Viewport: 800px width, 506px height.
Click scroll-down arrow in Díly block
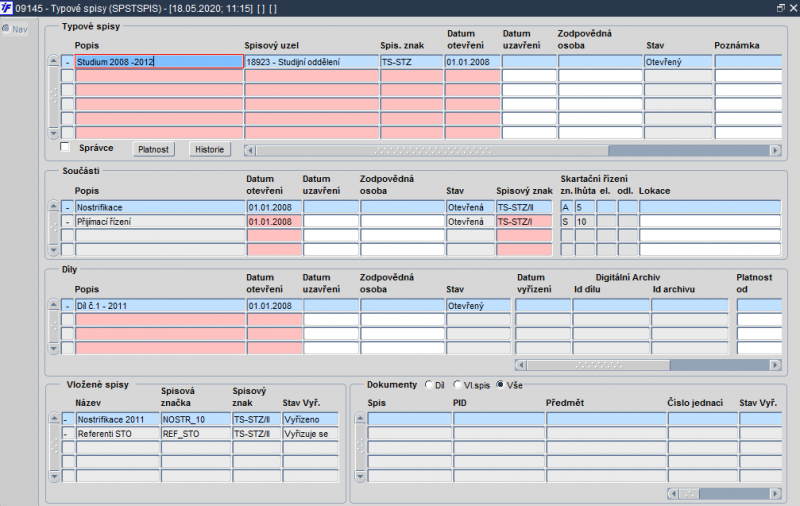(x=54, y=349)
